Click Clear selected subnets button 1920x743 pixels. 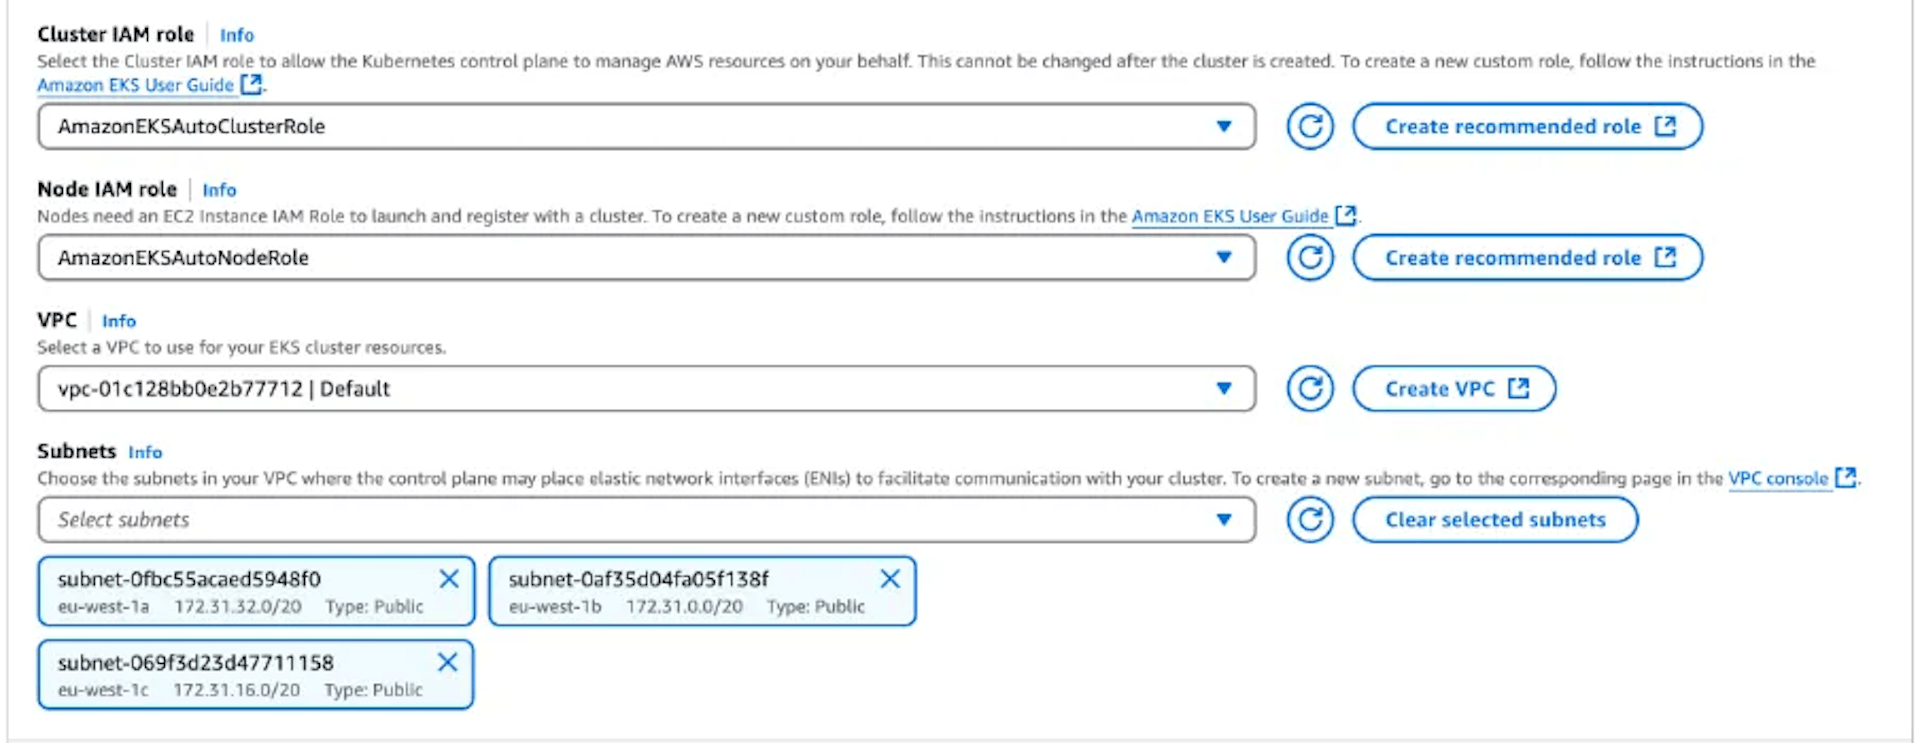click(x=1495, y=520)
